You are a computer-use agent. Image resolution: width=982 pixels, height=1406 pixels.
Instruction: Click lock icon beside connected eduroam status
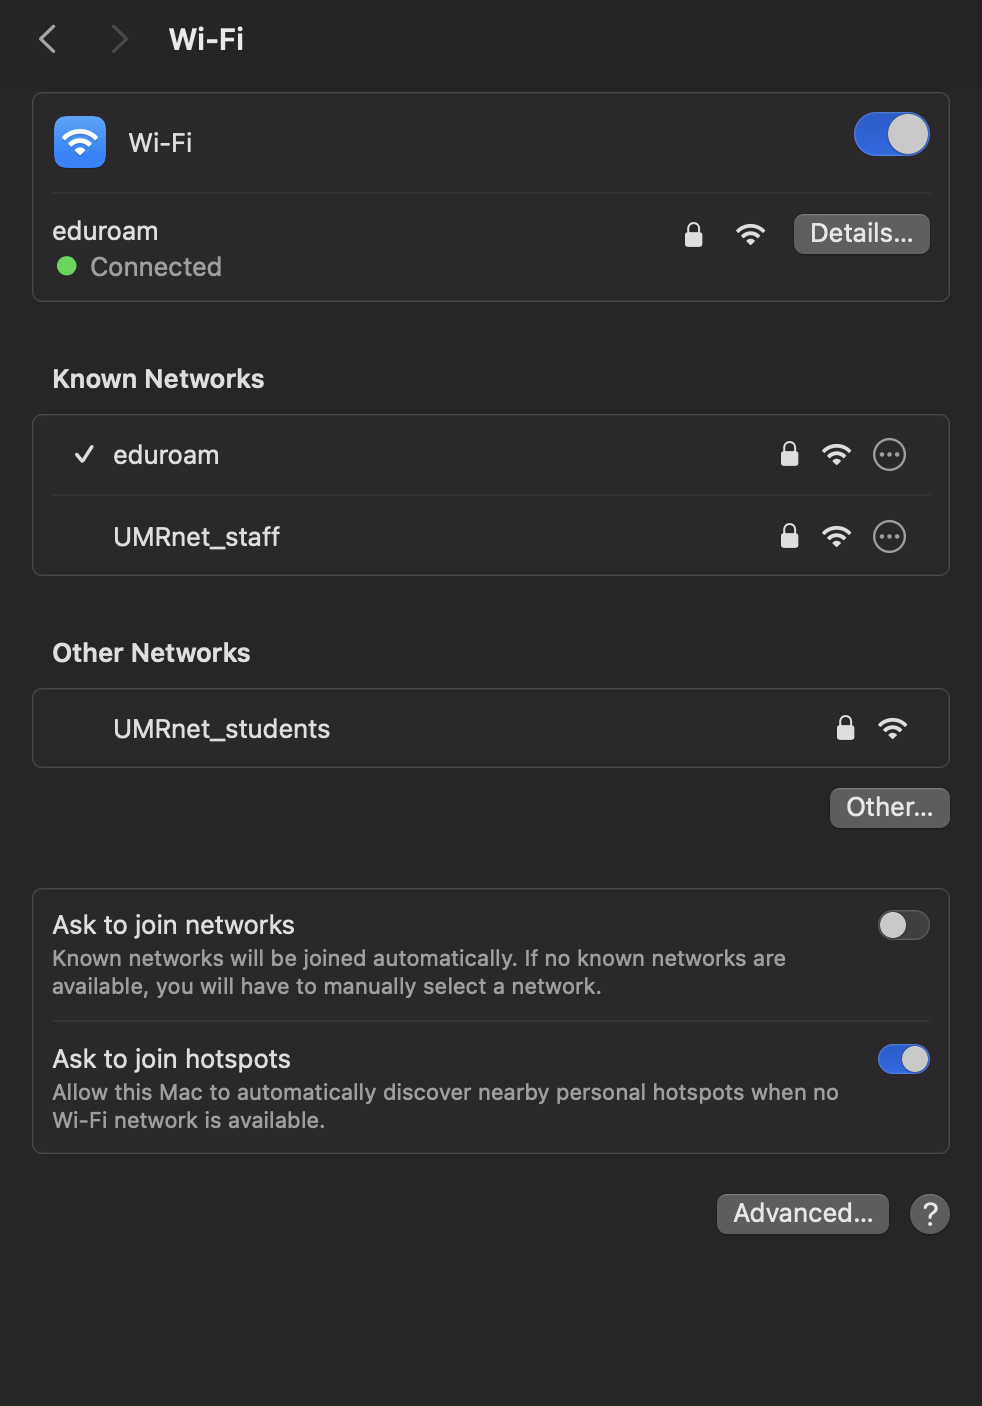[693, 234]
